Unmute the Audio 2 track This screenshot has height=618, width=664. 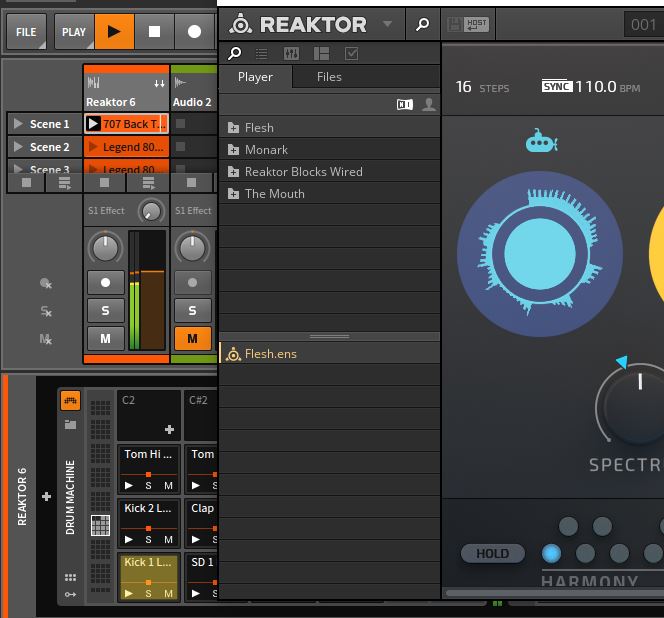pyautogui.click(x=193, y=338)
